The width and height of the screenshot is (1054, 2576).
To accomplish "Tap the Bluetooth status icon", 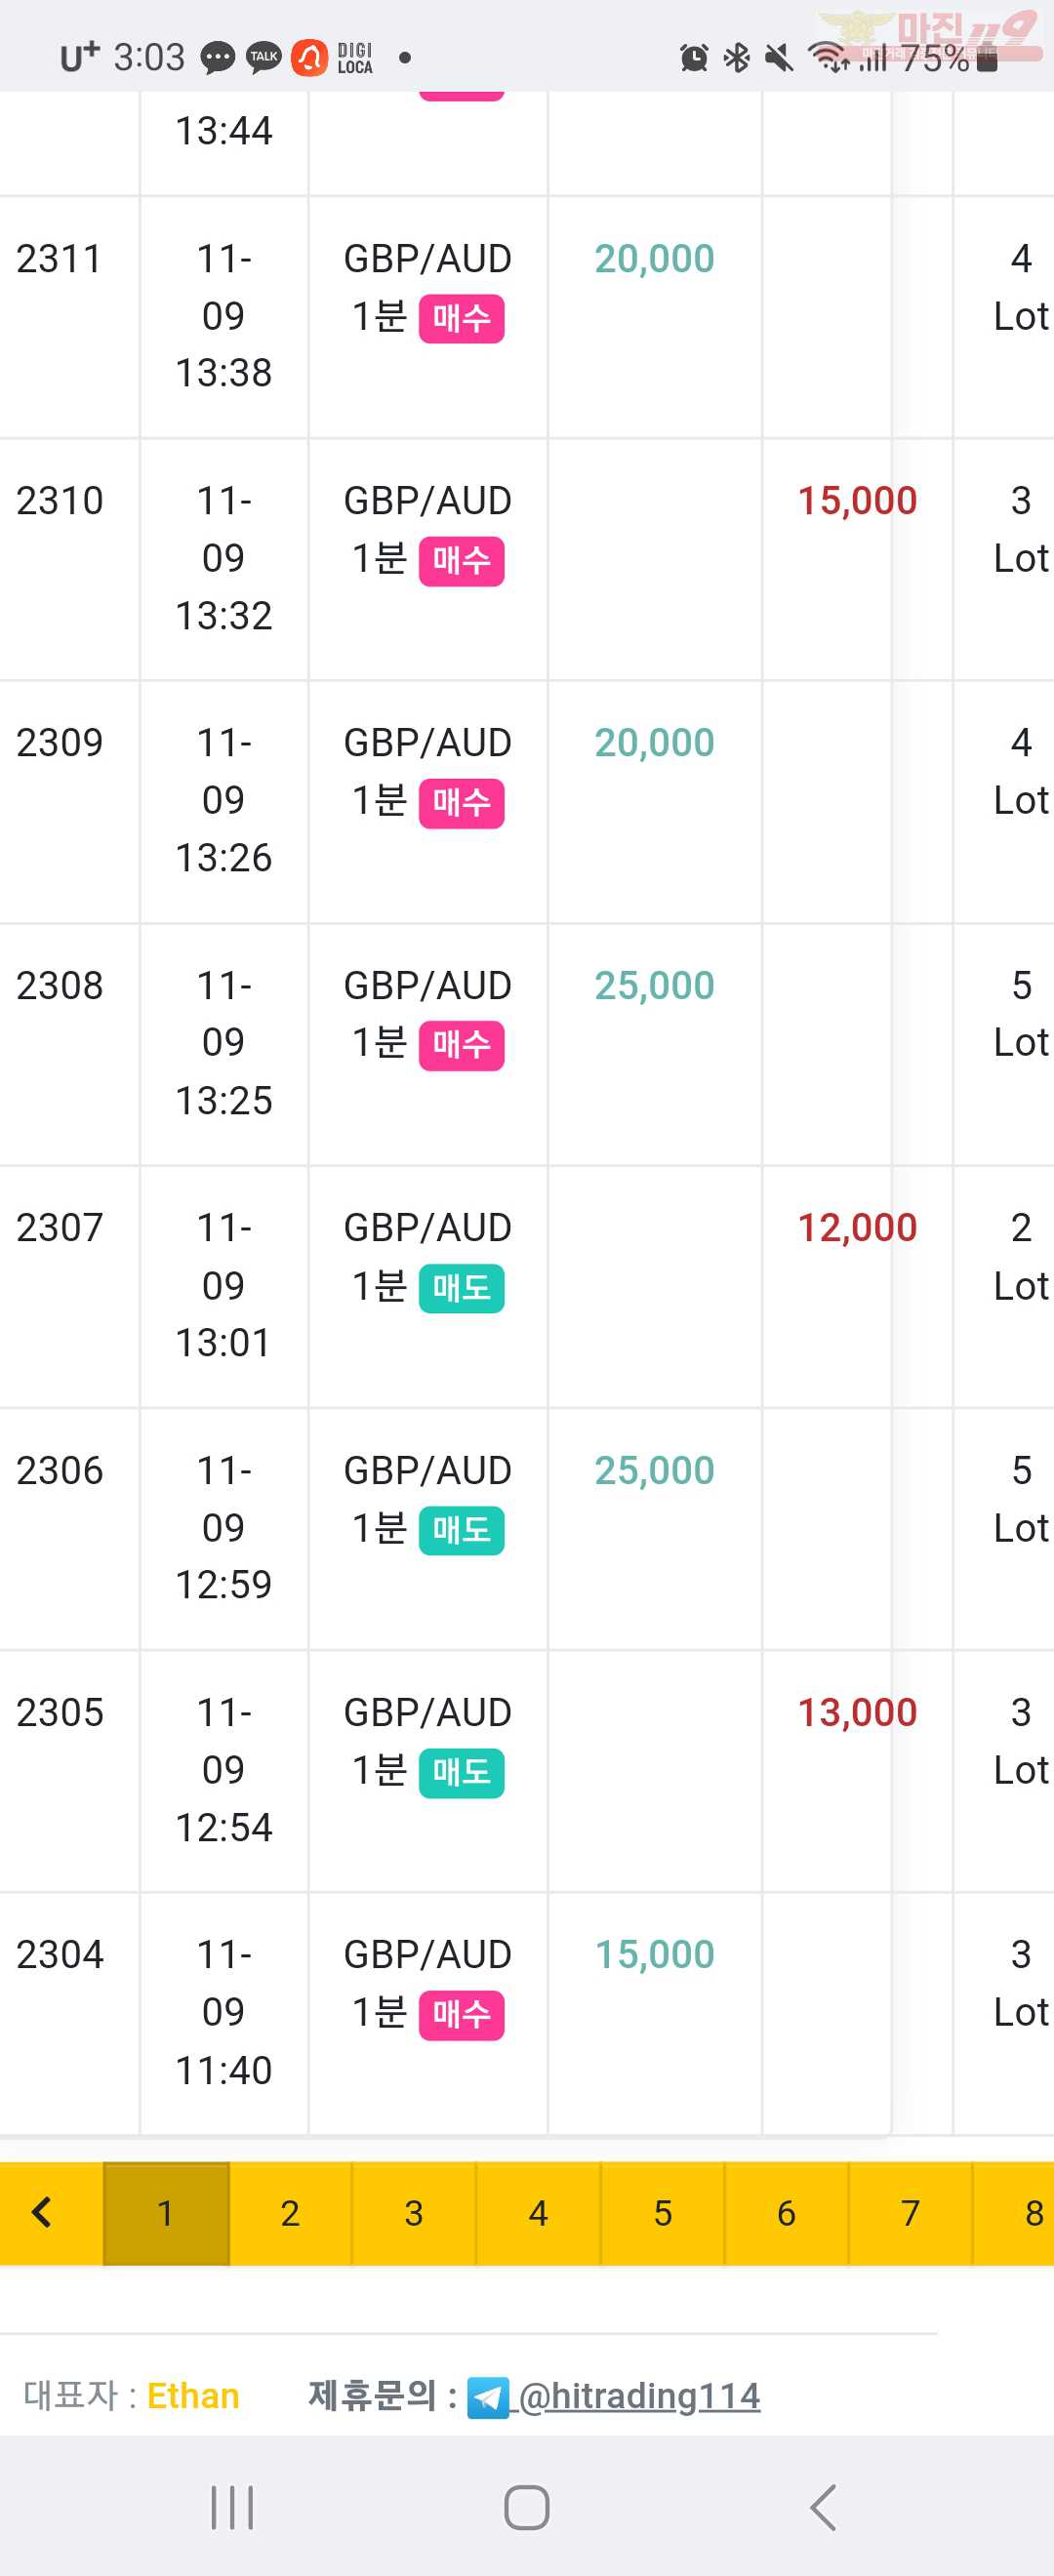I will [737, 58].
